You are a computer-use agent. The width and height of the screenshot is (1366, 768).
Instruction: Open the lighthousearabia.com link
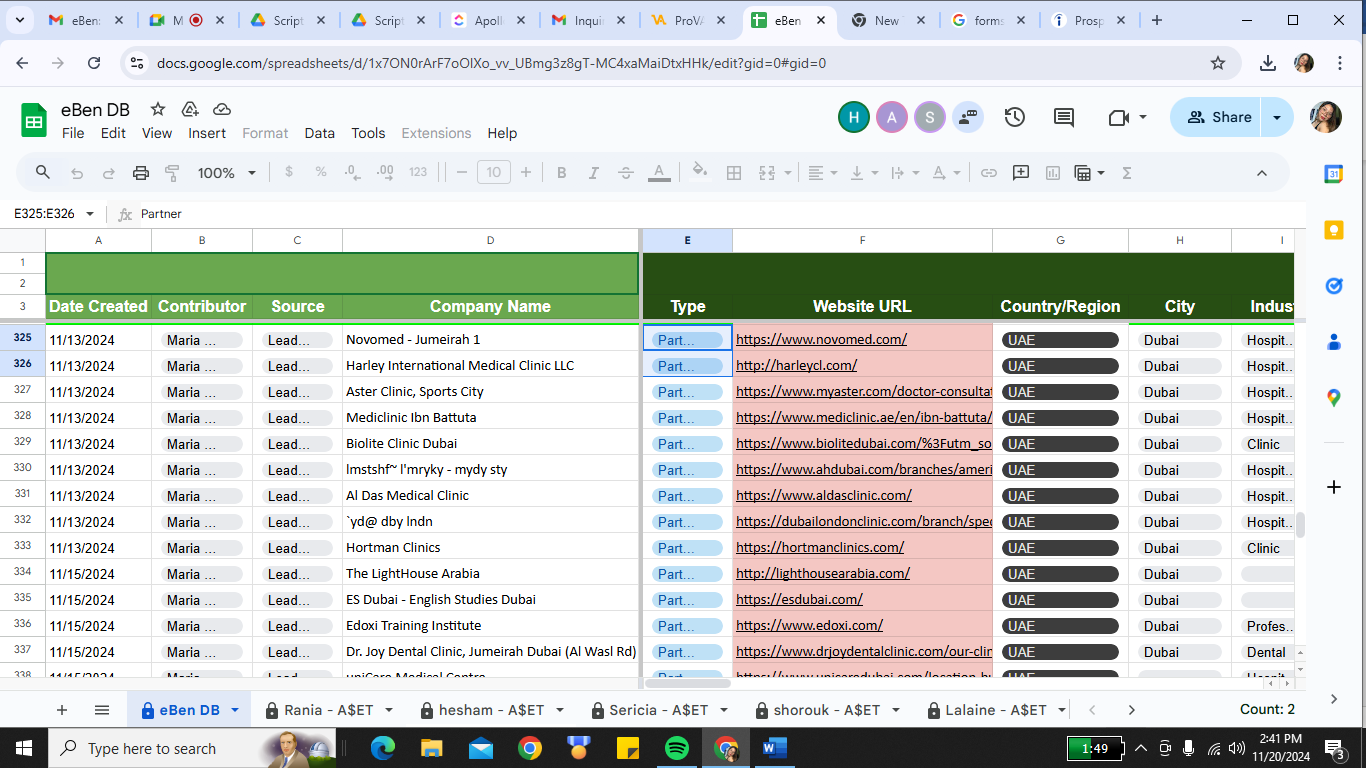click(x=823, y=573)
